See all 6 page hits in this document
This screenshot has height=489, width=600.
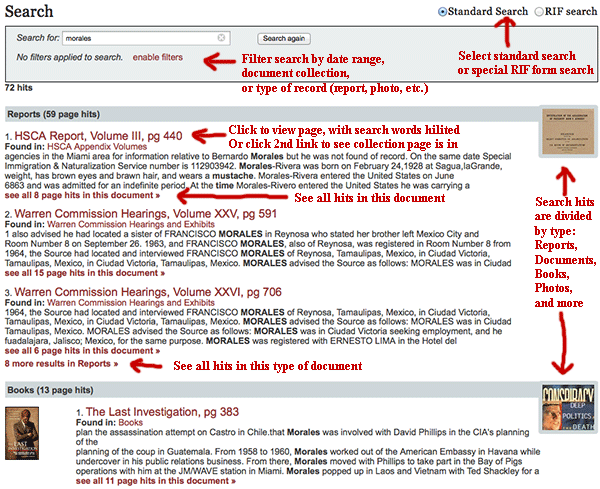[82, 351]
